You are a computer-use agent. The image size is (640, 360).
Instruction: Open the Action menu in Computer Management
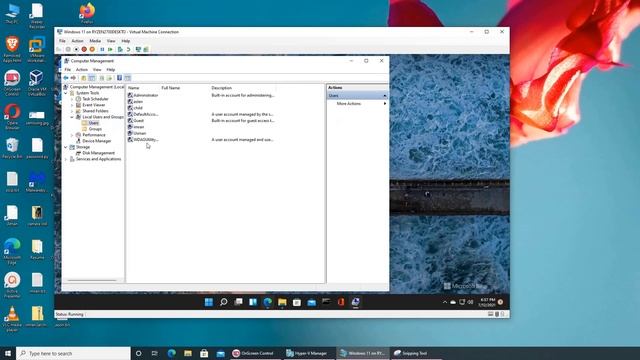[x=82, y=70]
